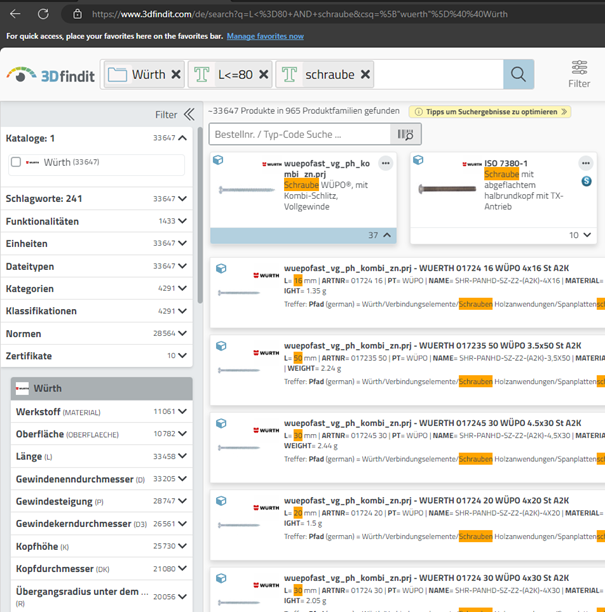Click the browser address bar URL

(x=300, y=14)
